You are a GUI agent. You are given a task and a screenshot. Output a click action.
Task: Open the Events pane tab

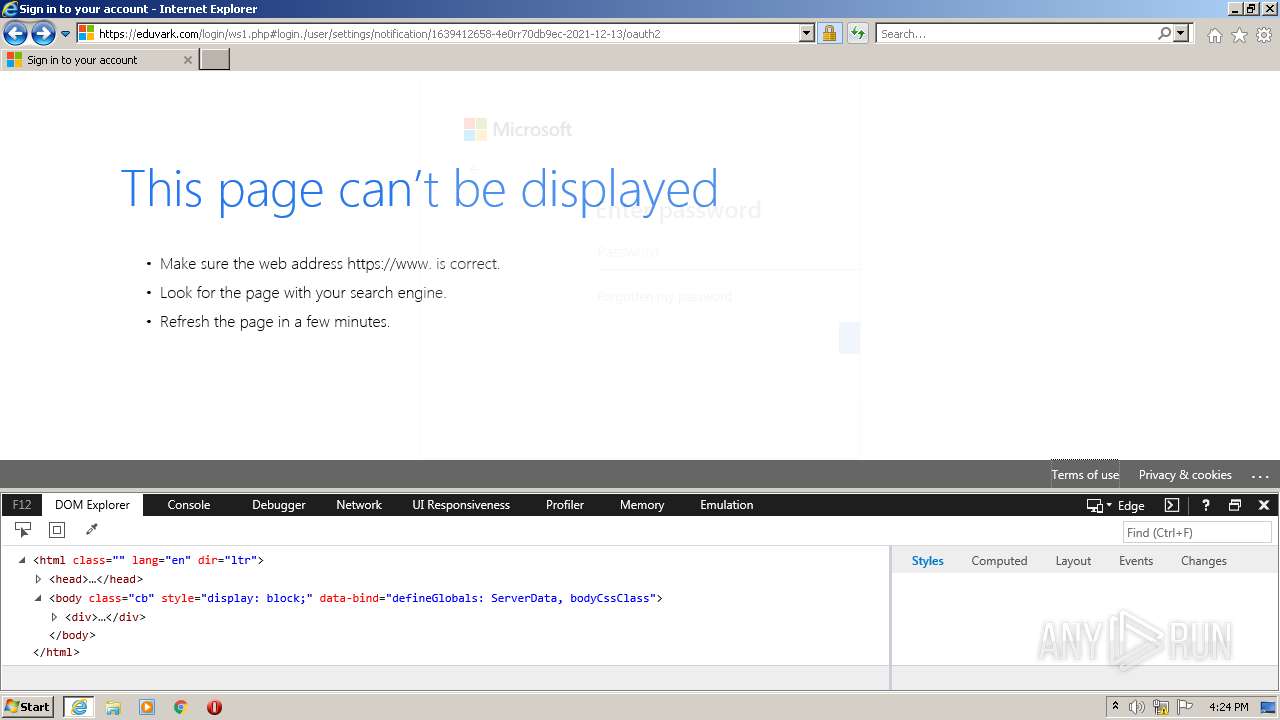1136,561
